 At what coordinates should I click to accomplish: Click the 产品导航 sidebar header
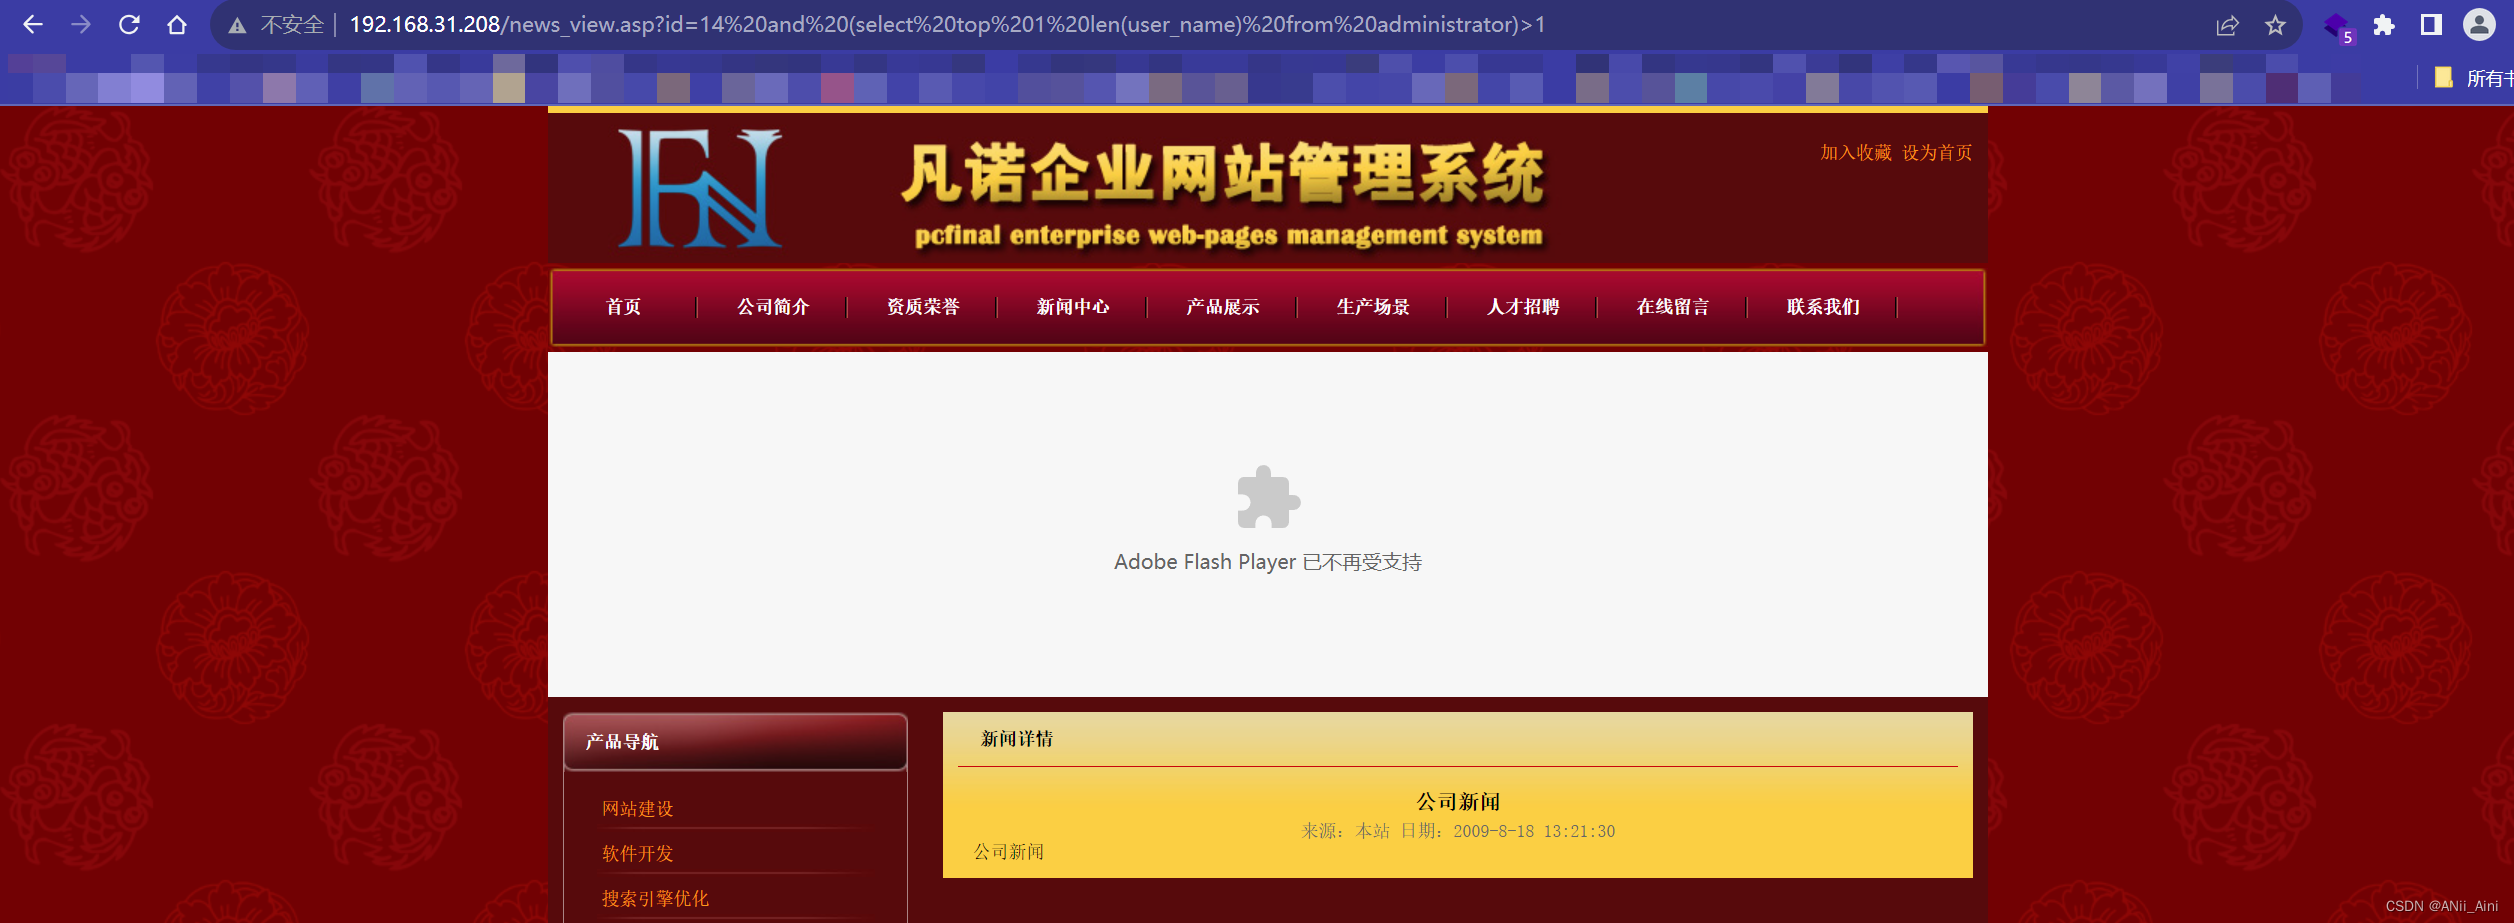(x=735, y=742)
